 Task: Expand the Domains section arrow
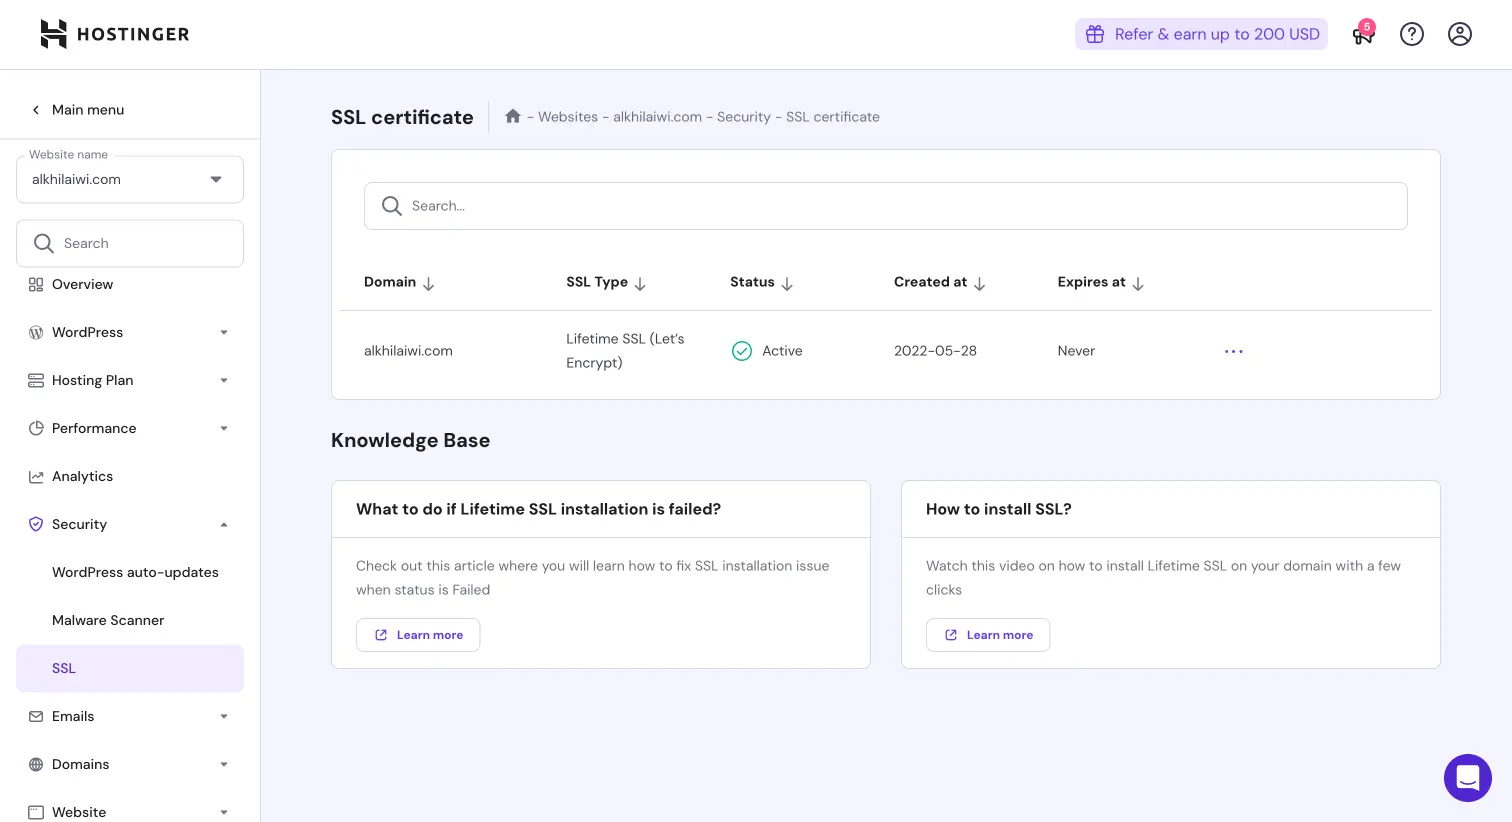pyautogui.click(x=224, y=765)
